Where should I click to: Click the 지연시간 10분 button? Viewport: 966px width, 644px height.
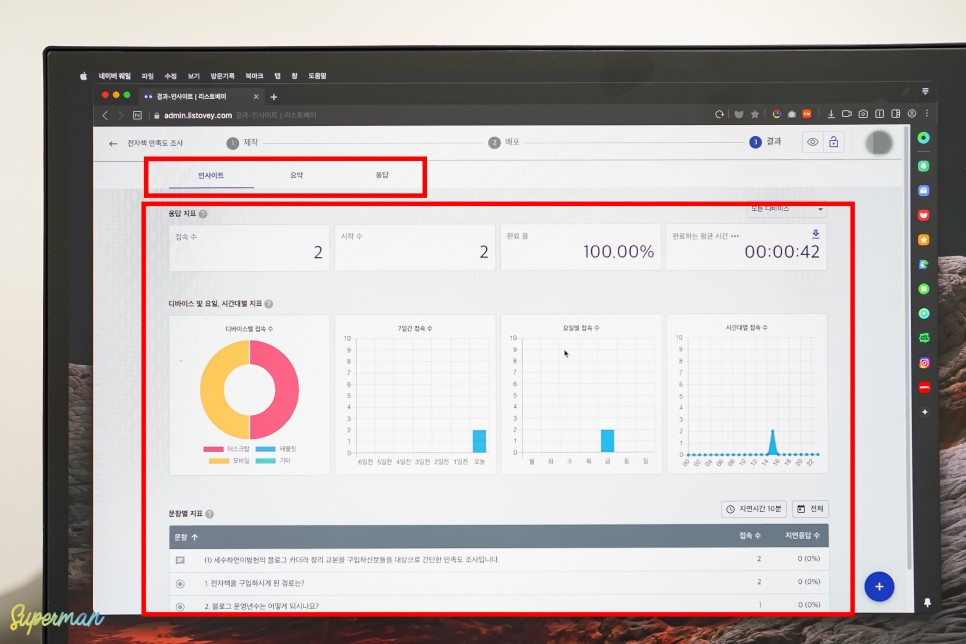(x=754, y=509)
